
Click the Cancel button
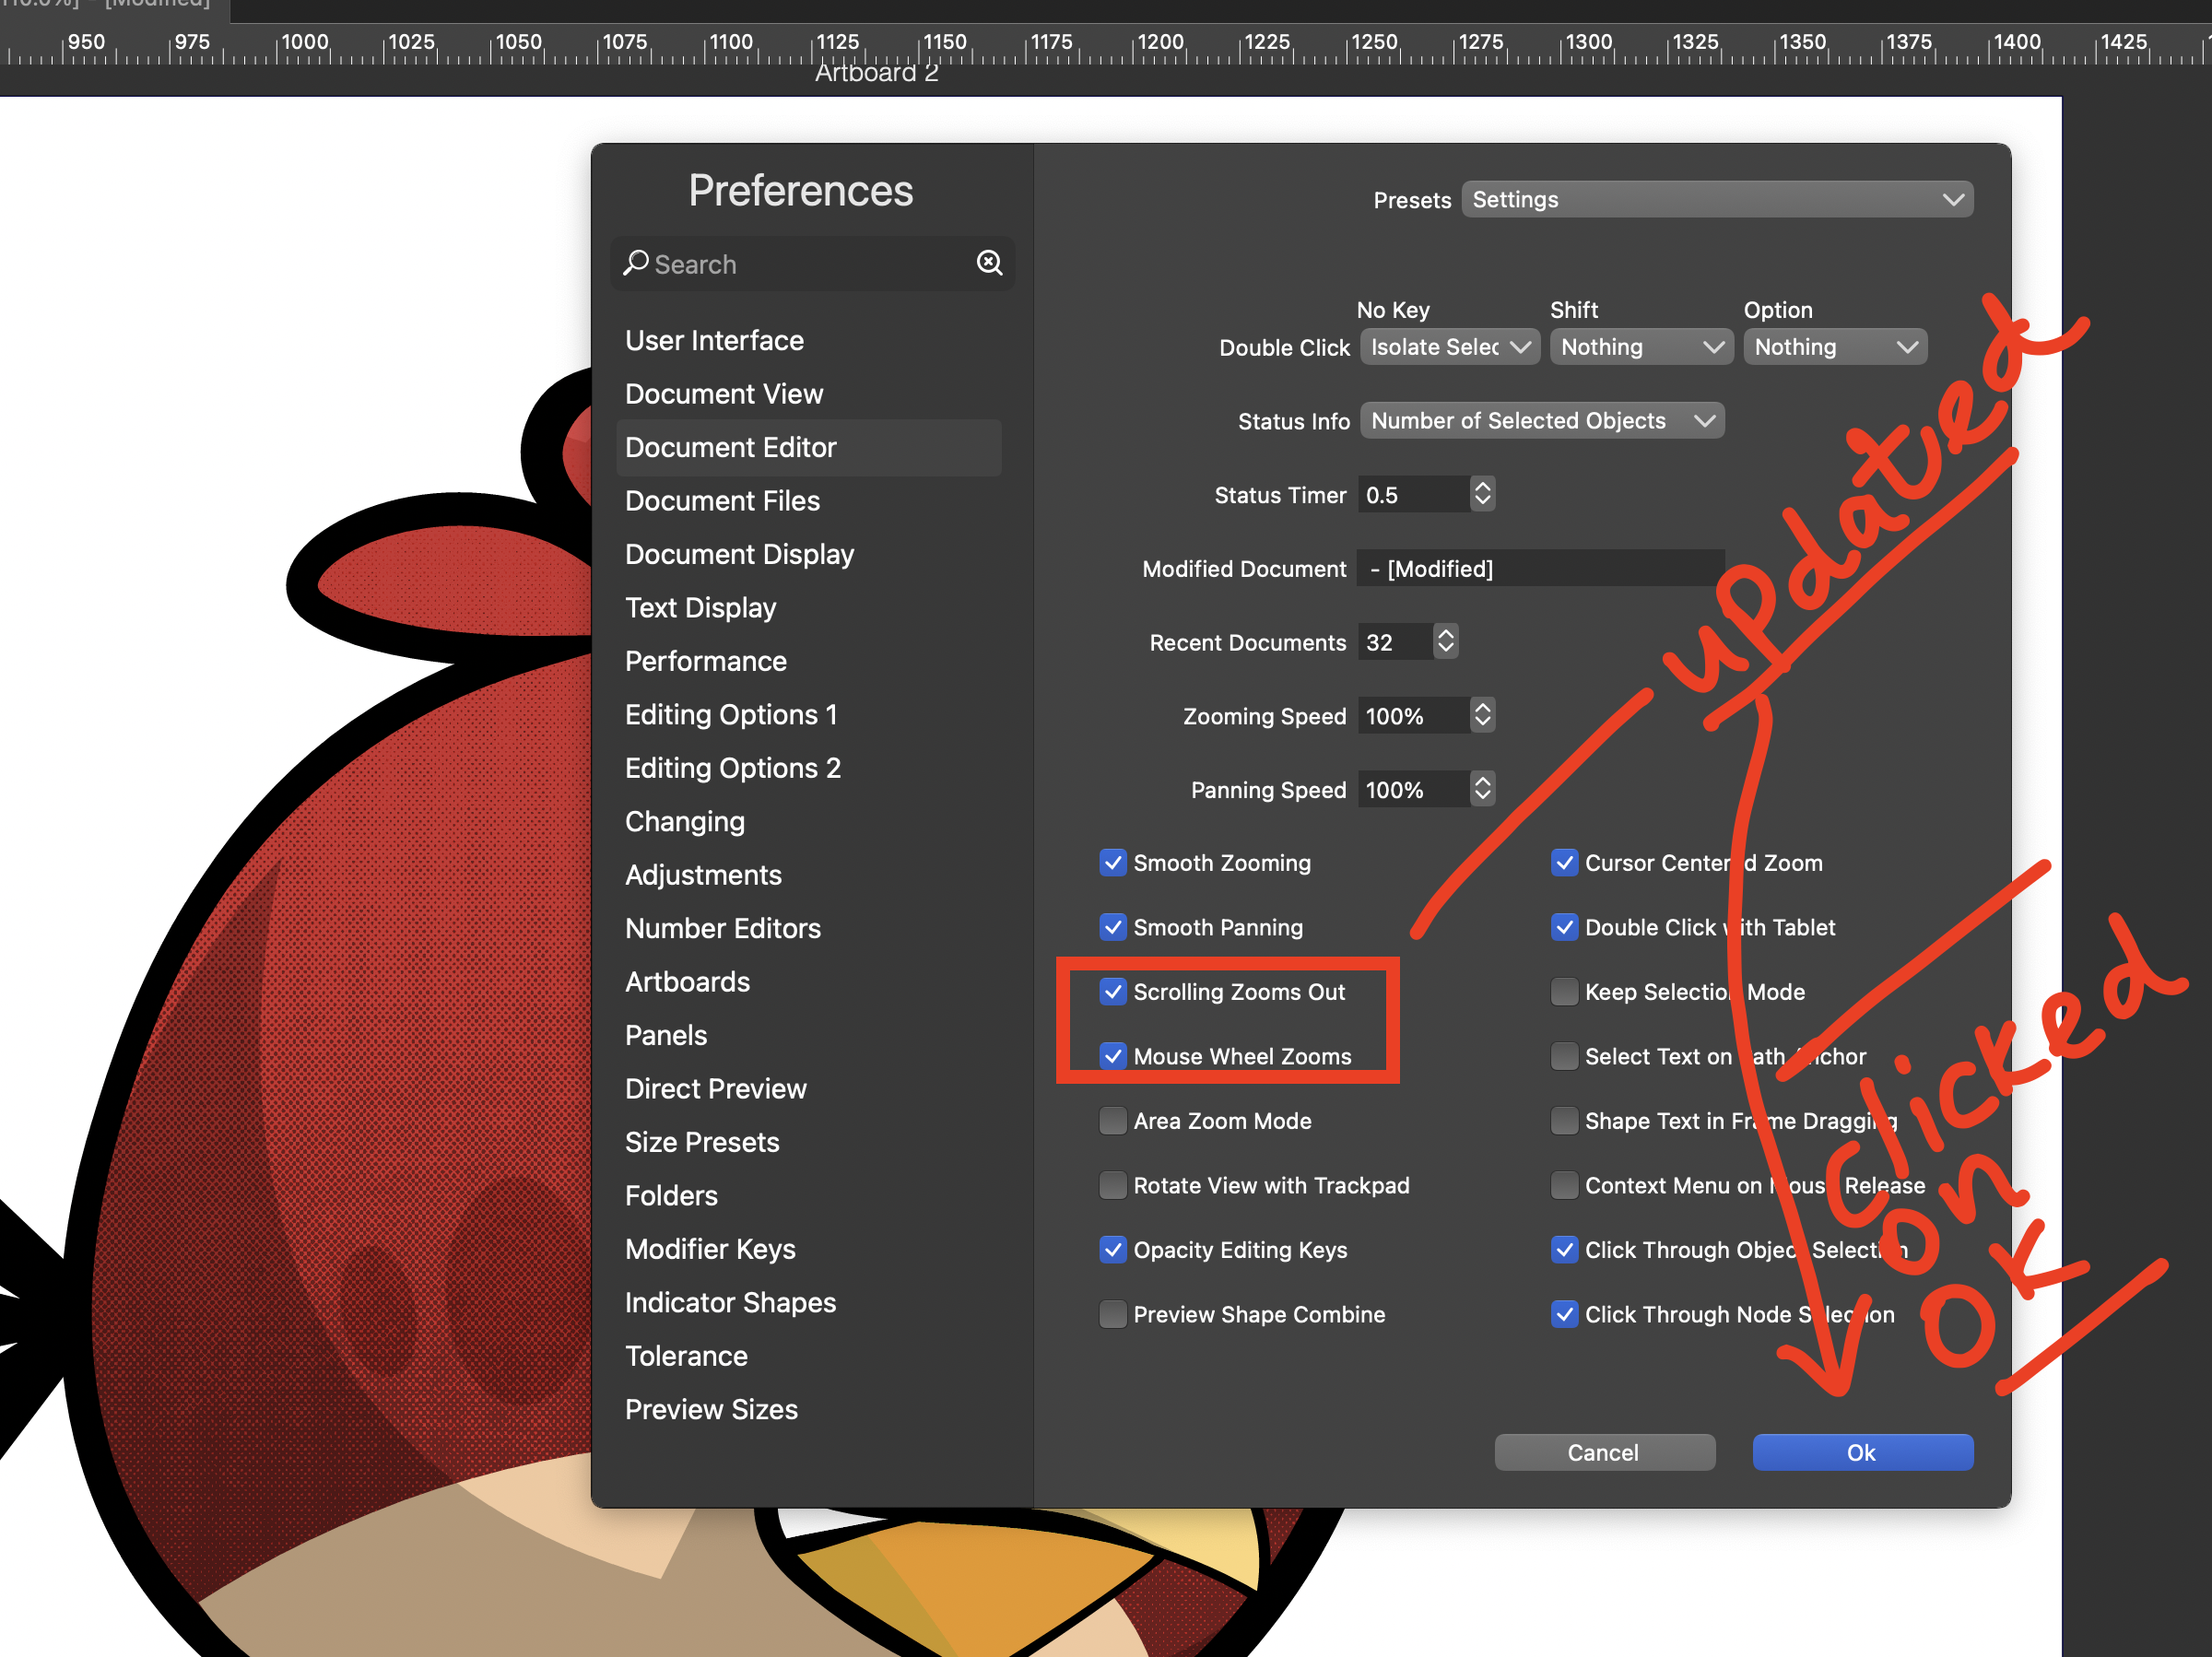(1603, 1452)
